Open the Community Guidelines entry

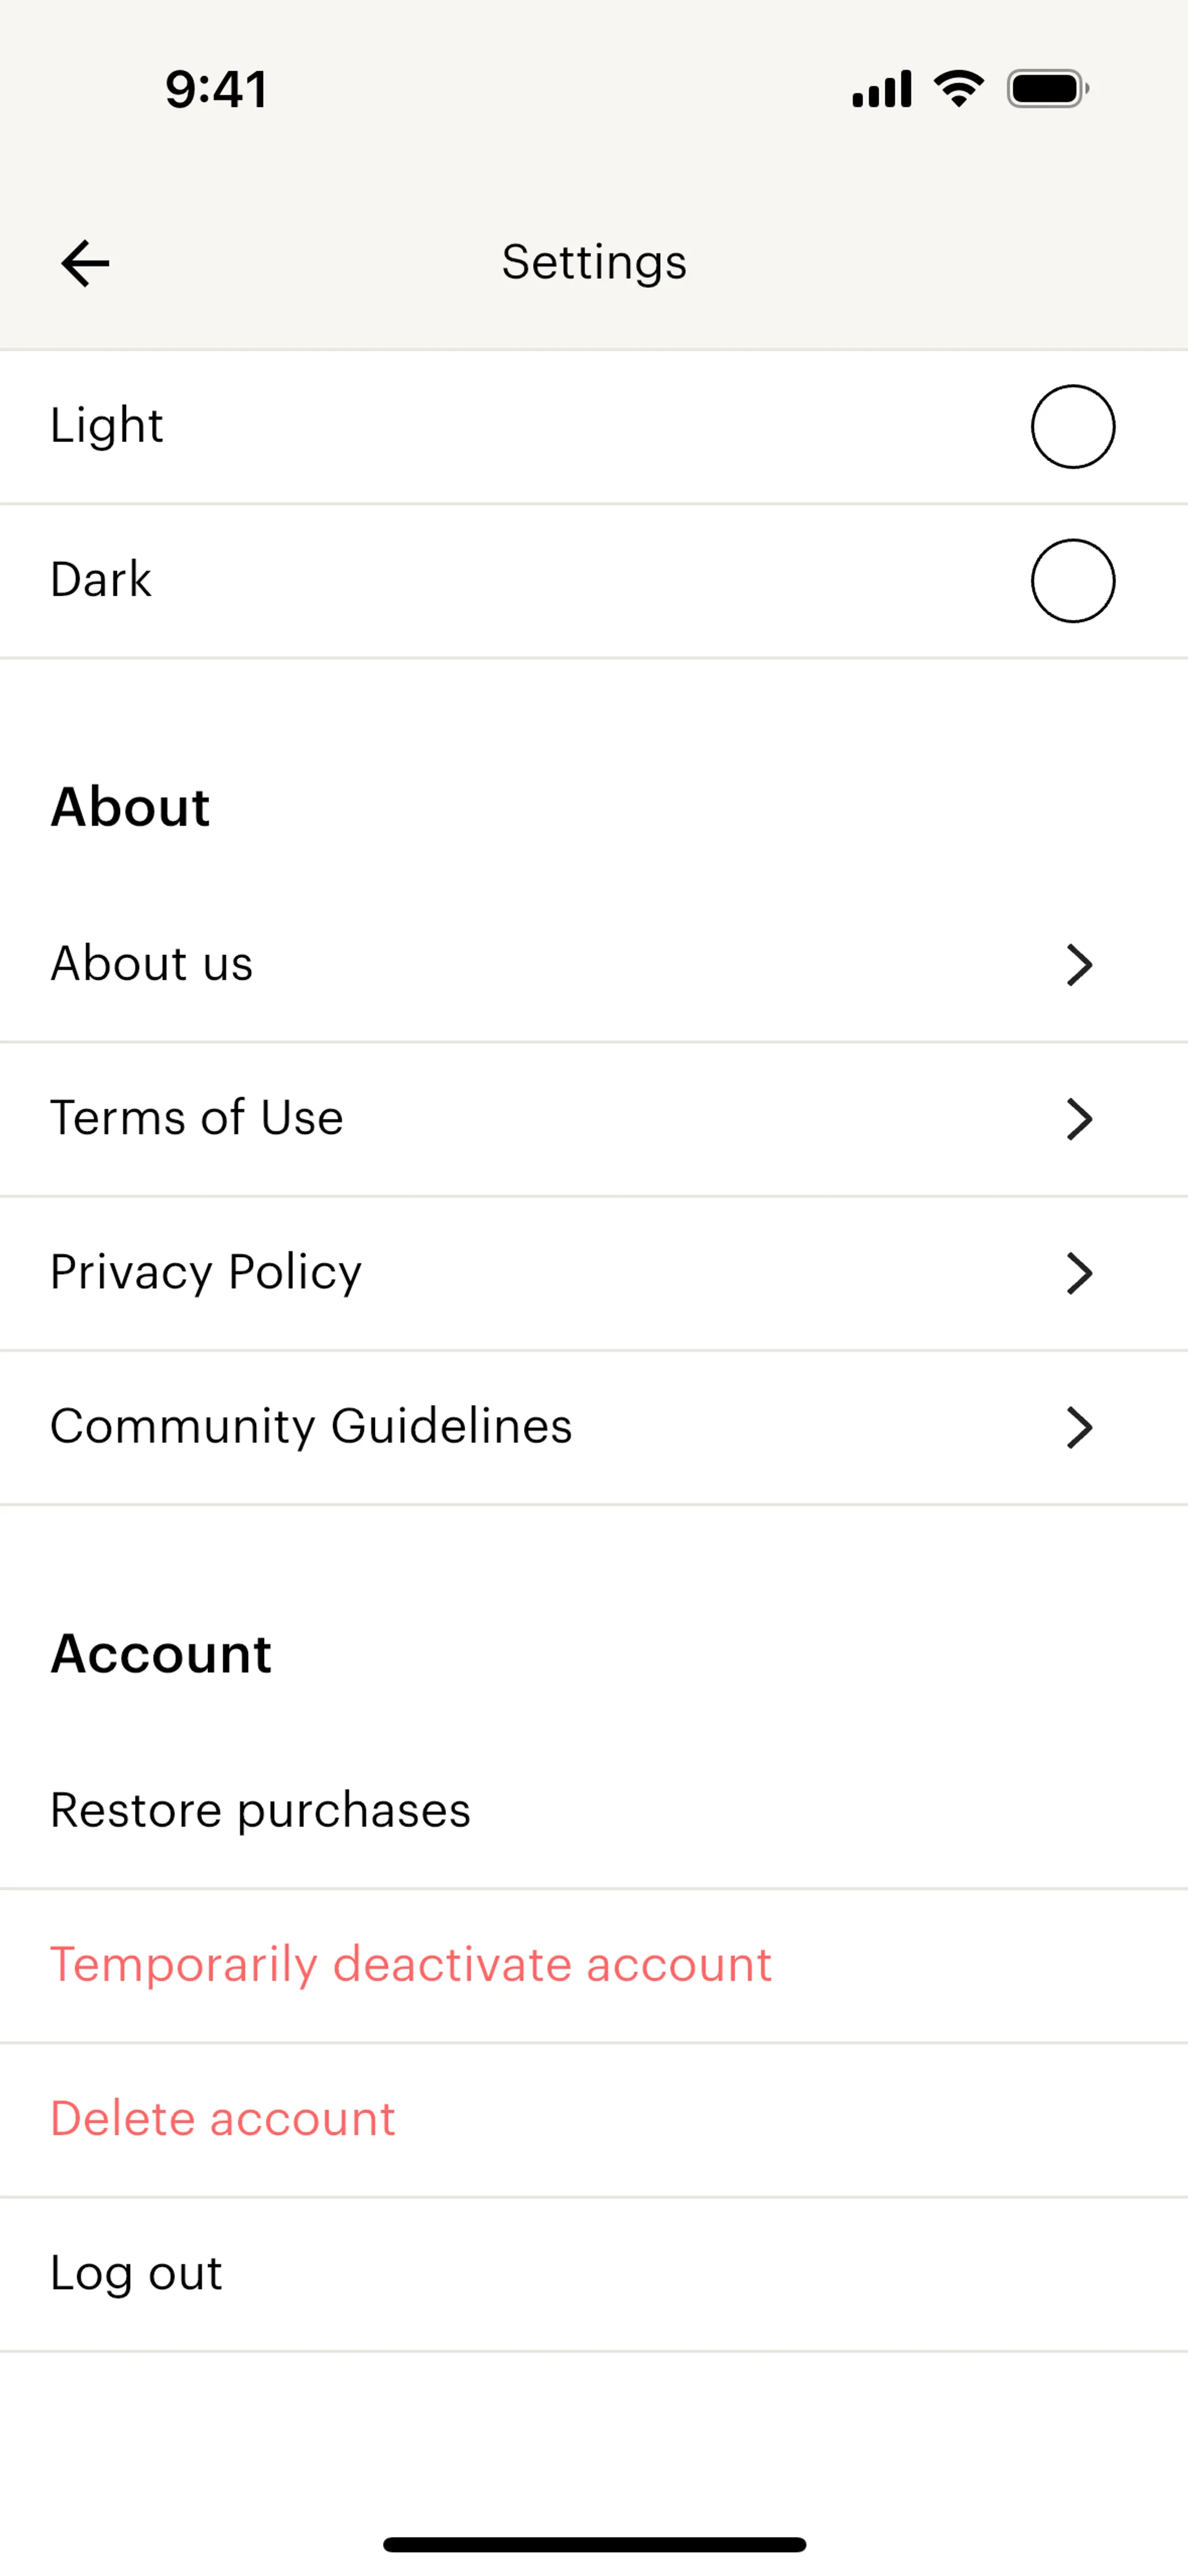[311, 1426]
